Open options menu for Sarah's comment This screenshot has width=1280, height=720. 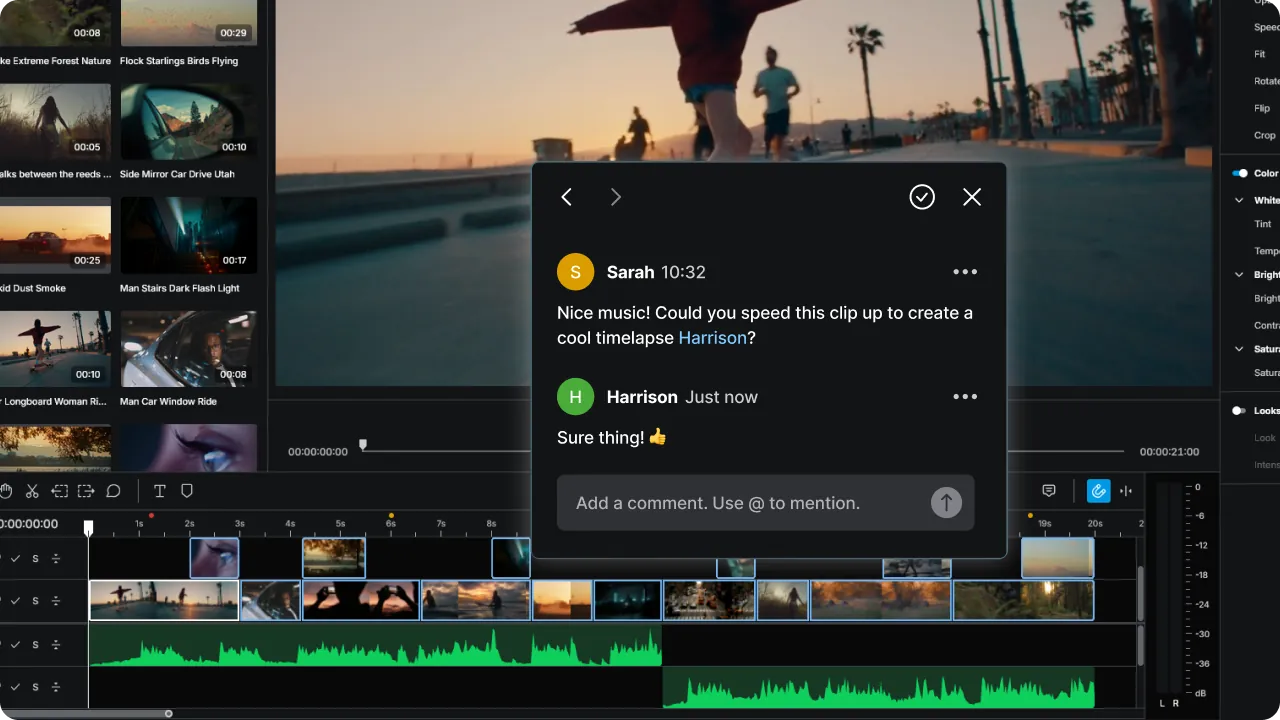click(965, 272)
